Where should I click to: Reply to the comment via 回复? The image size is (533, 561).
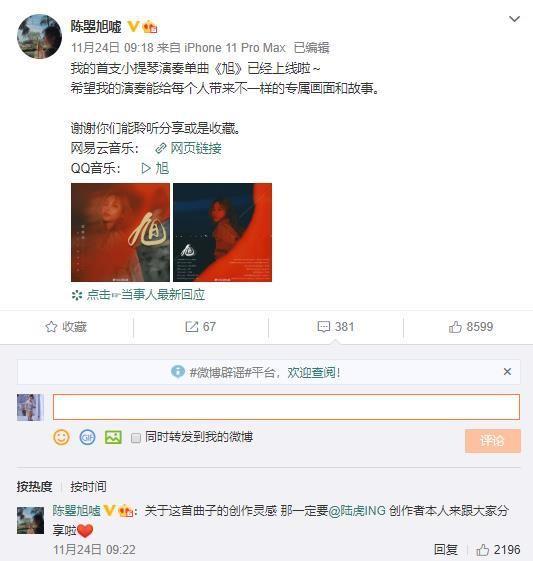(x=446, y=550)
